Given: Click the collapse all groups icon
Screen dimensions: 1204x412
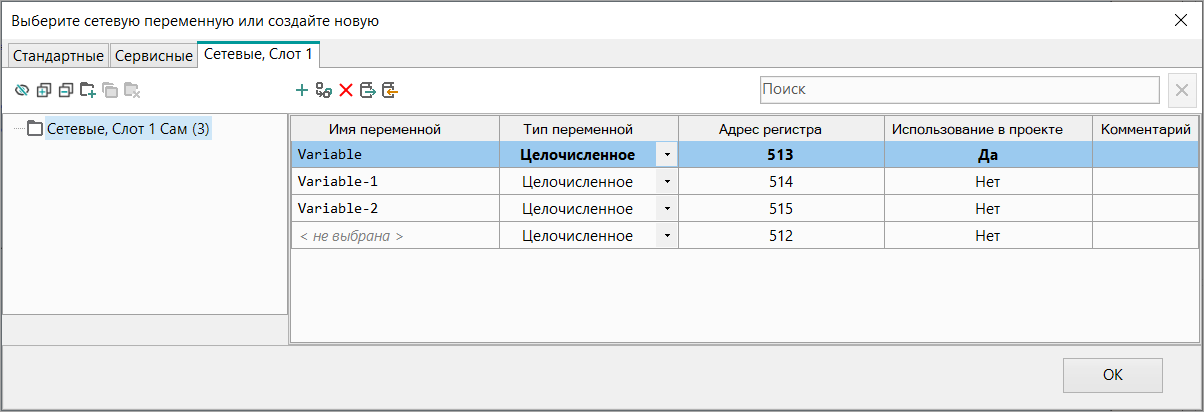Looking at the screenshot, I should 66,91.
